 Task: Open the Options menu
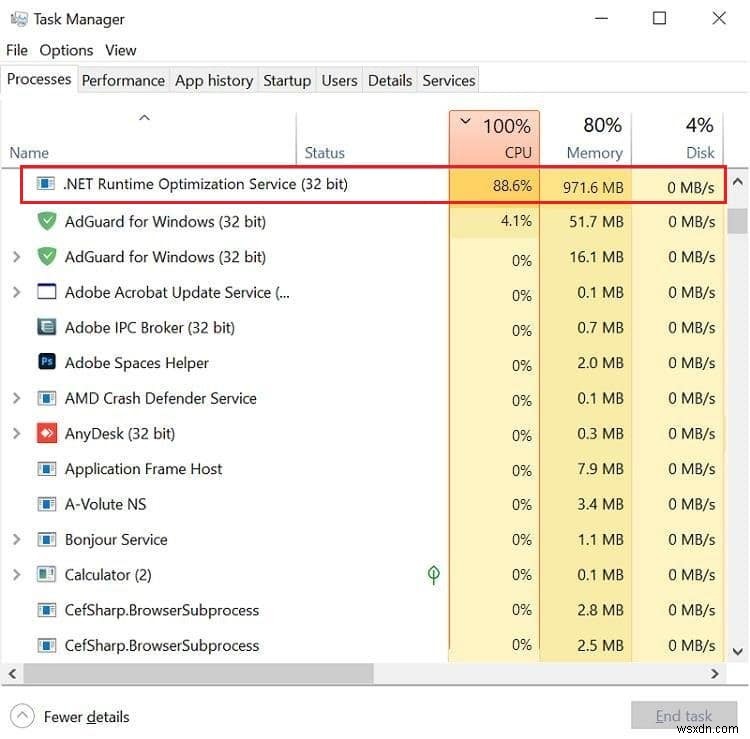(66, 50)
